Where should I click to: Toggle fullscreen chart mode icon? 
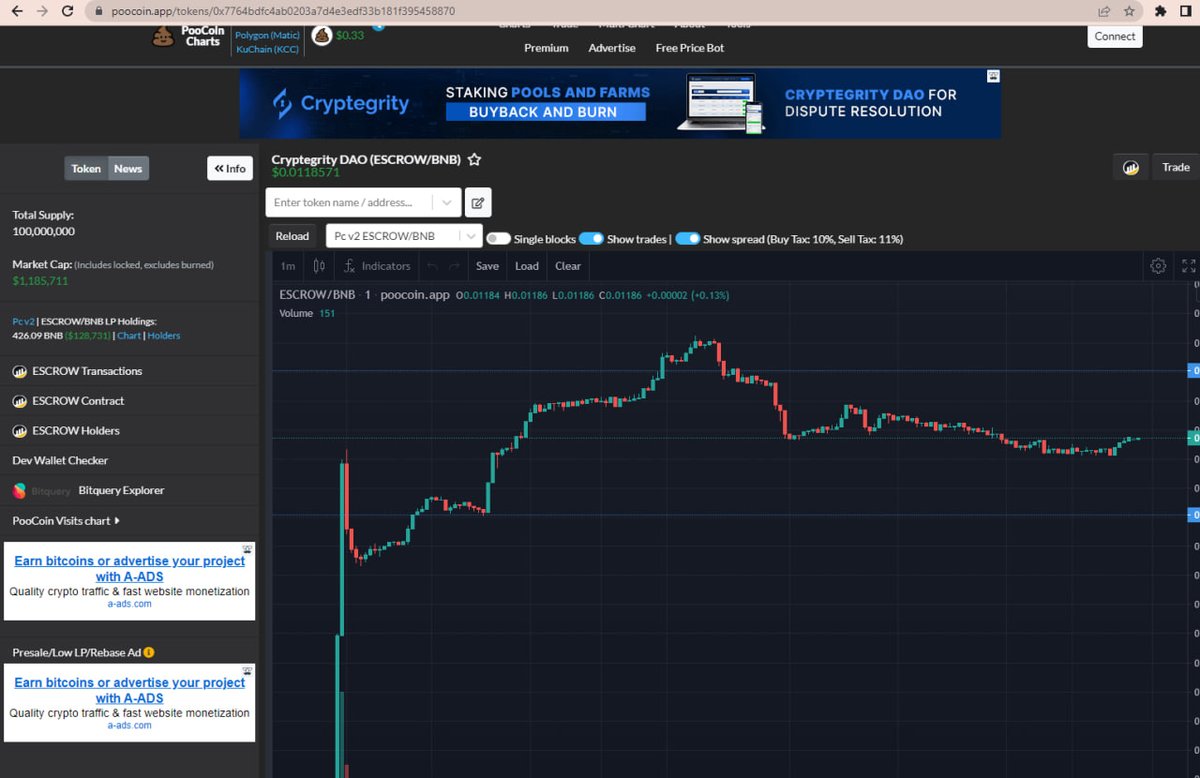pyautogui.click(x=1189, y=266)
